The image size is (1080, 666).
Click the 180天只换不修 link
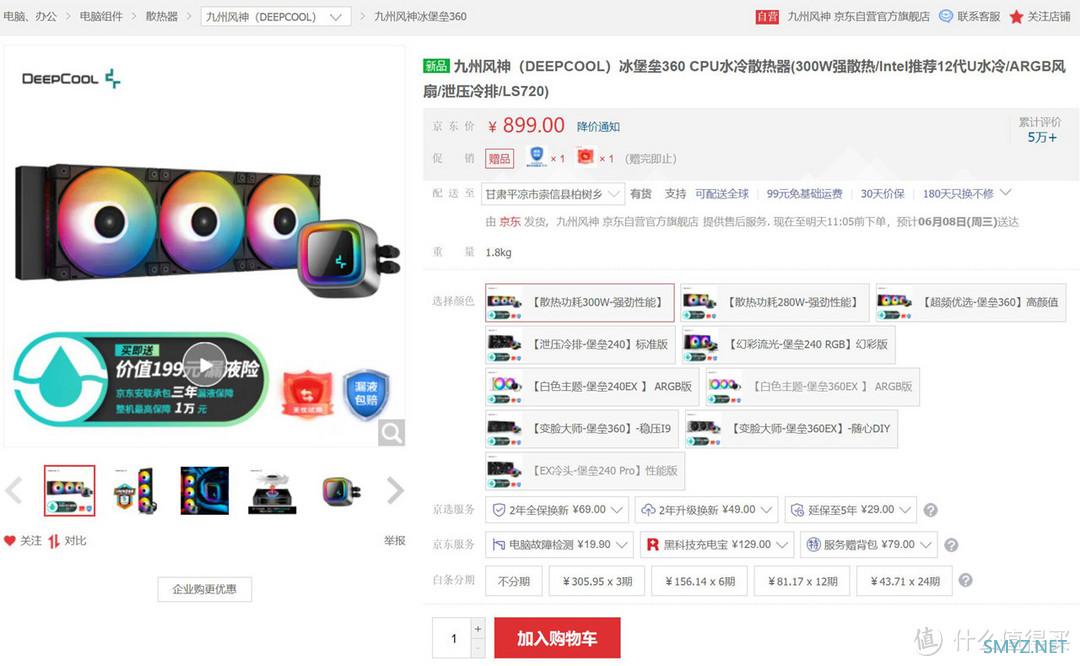958,194
